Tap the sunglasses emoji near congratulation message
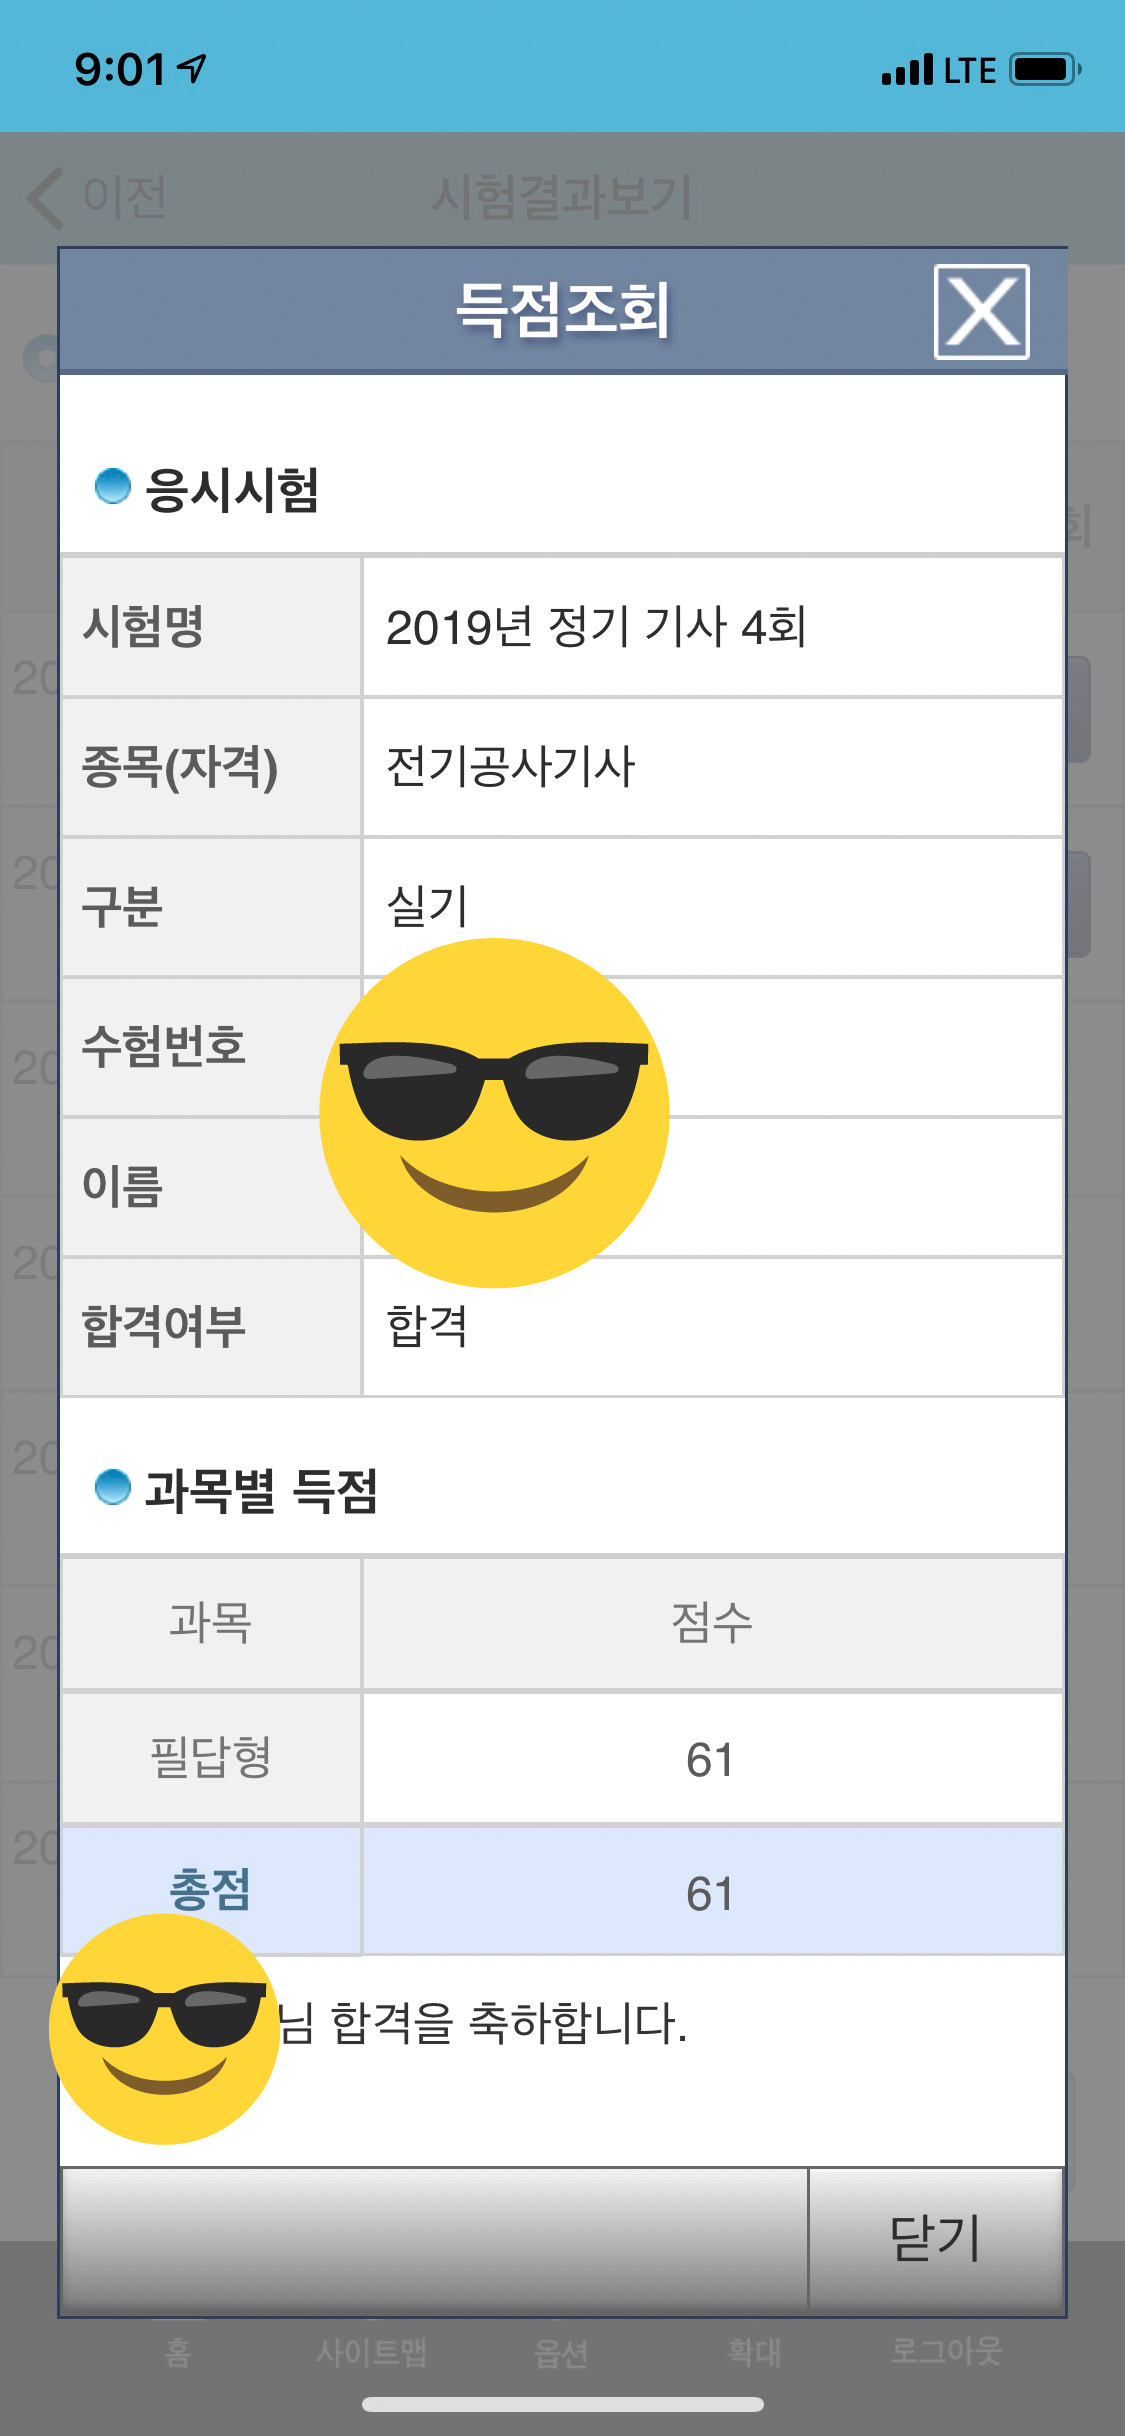Viewport: 1125px width, 2436px height. point(164,2029)
